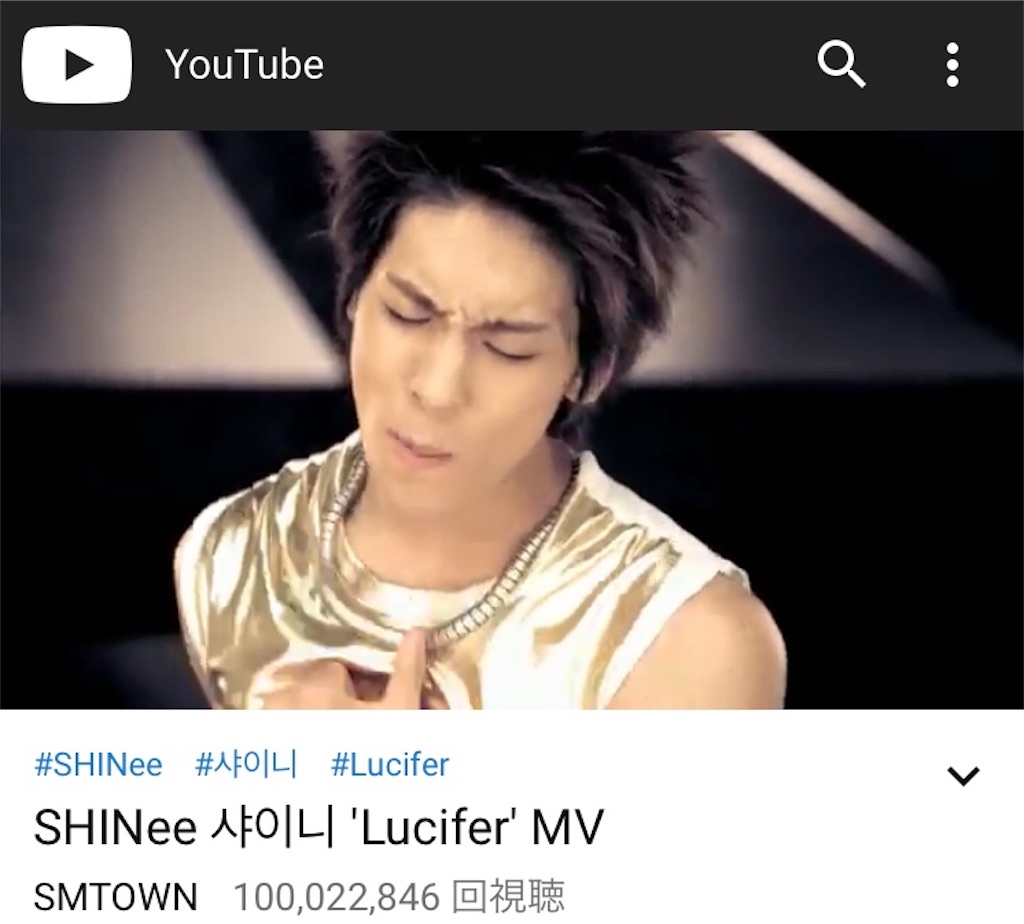
Task: Open the #Lucifer hashtag link
Action: 390,765
